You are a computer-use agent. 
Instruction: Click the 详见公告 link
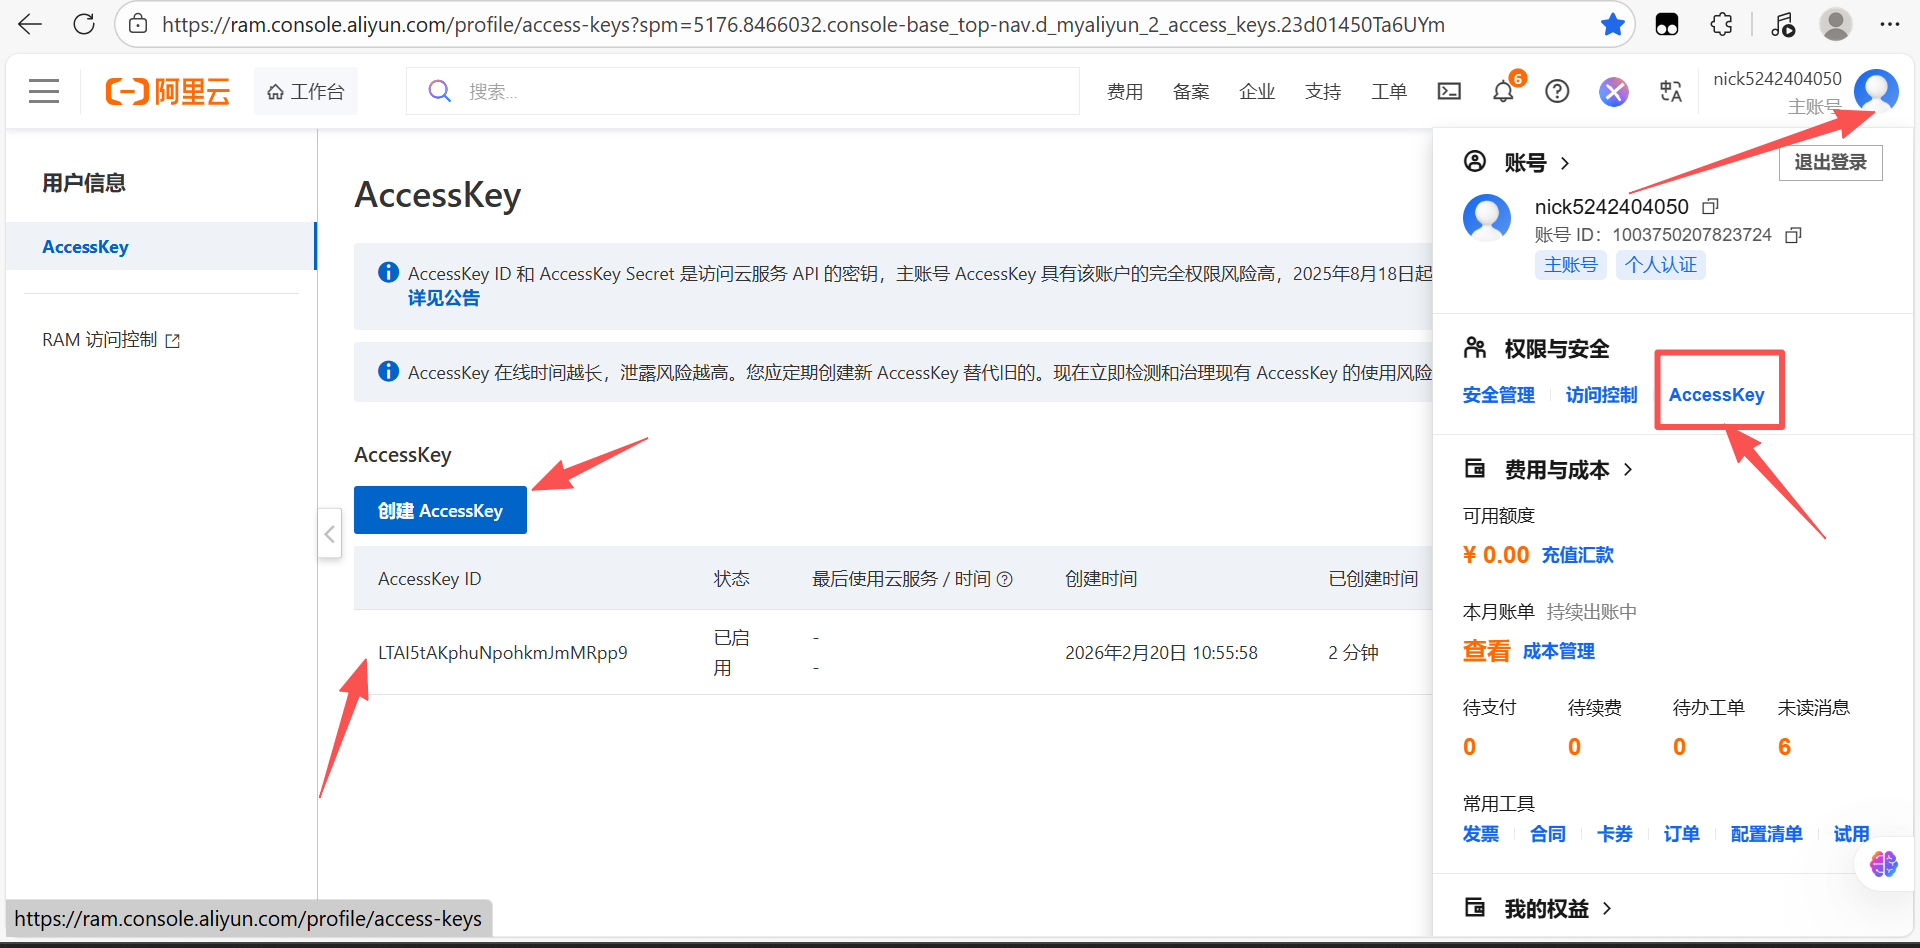(444, 298)
